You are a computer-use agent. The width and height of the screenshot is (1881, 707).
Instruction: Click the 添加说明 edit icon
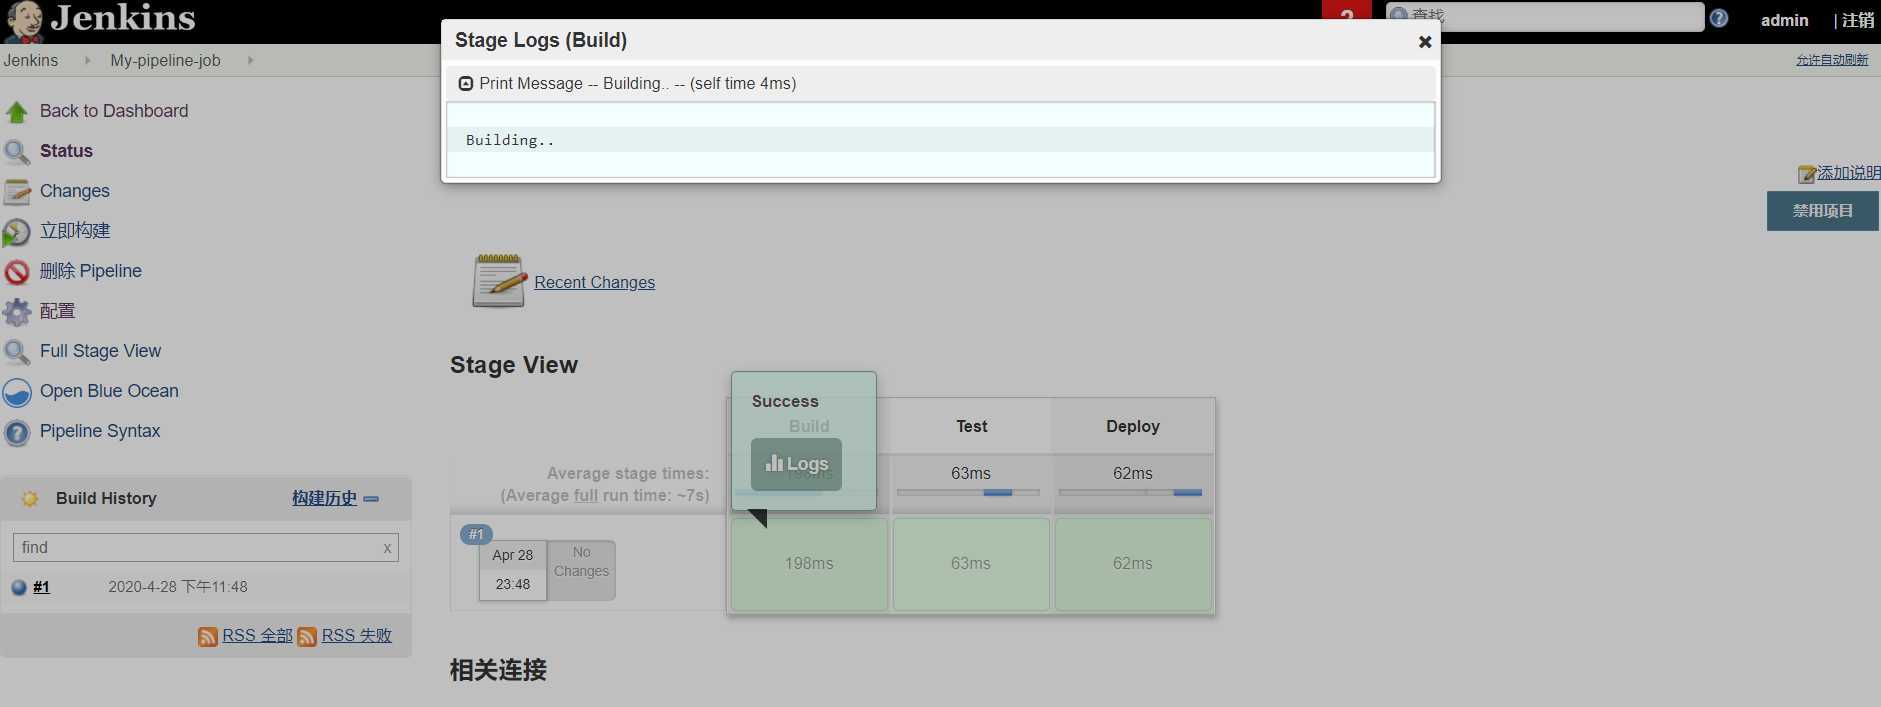(1806, 174)
